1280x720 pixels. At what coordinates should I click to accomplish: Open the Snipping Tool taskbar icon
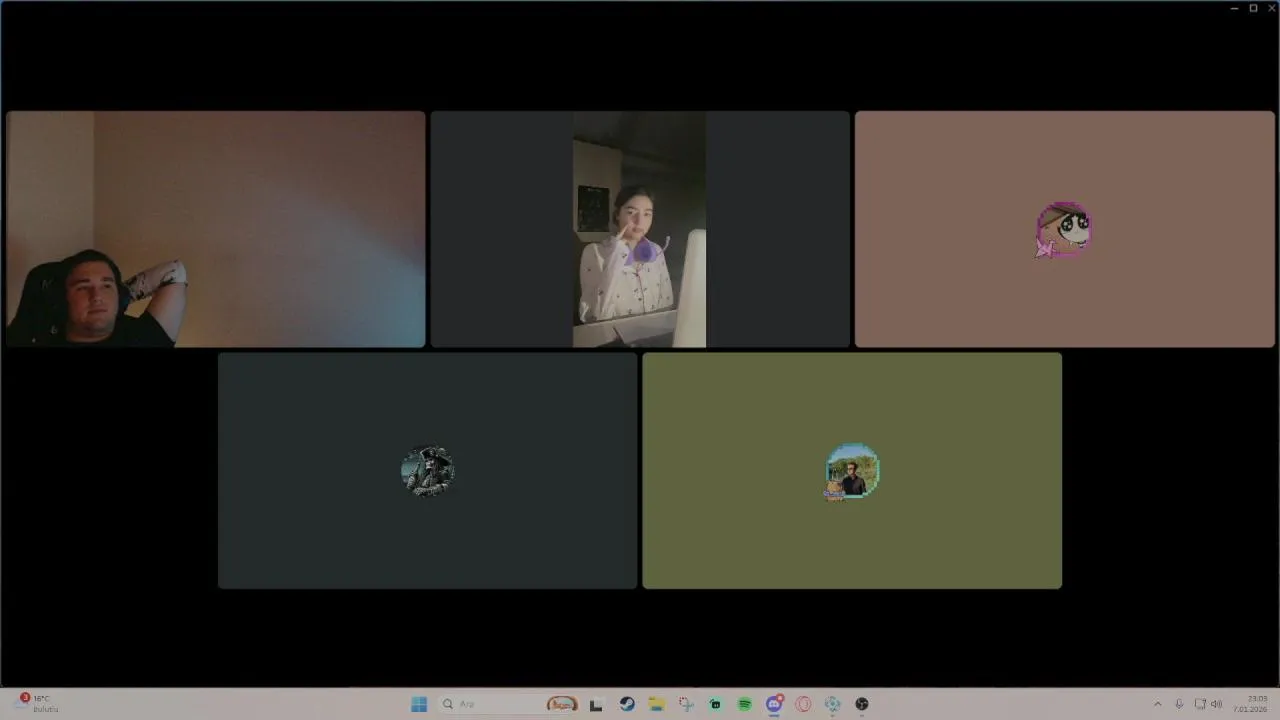686,704
